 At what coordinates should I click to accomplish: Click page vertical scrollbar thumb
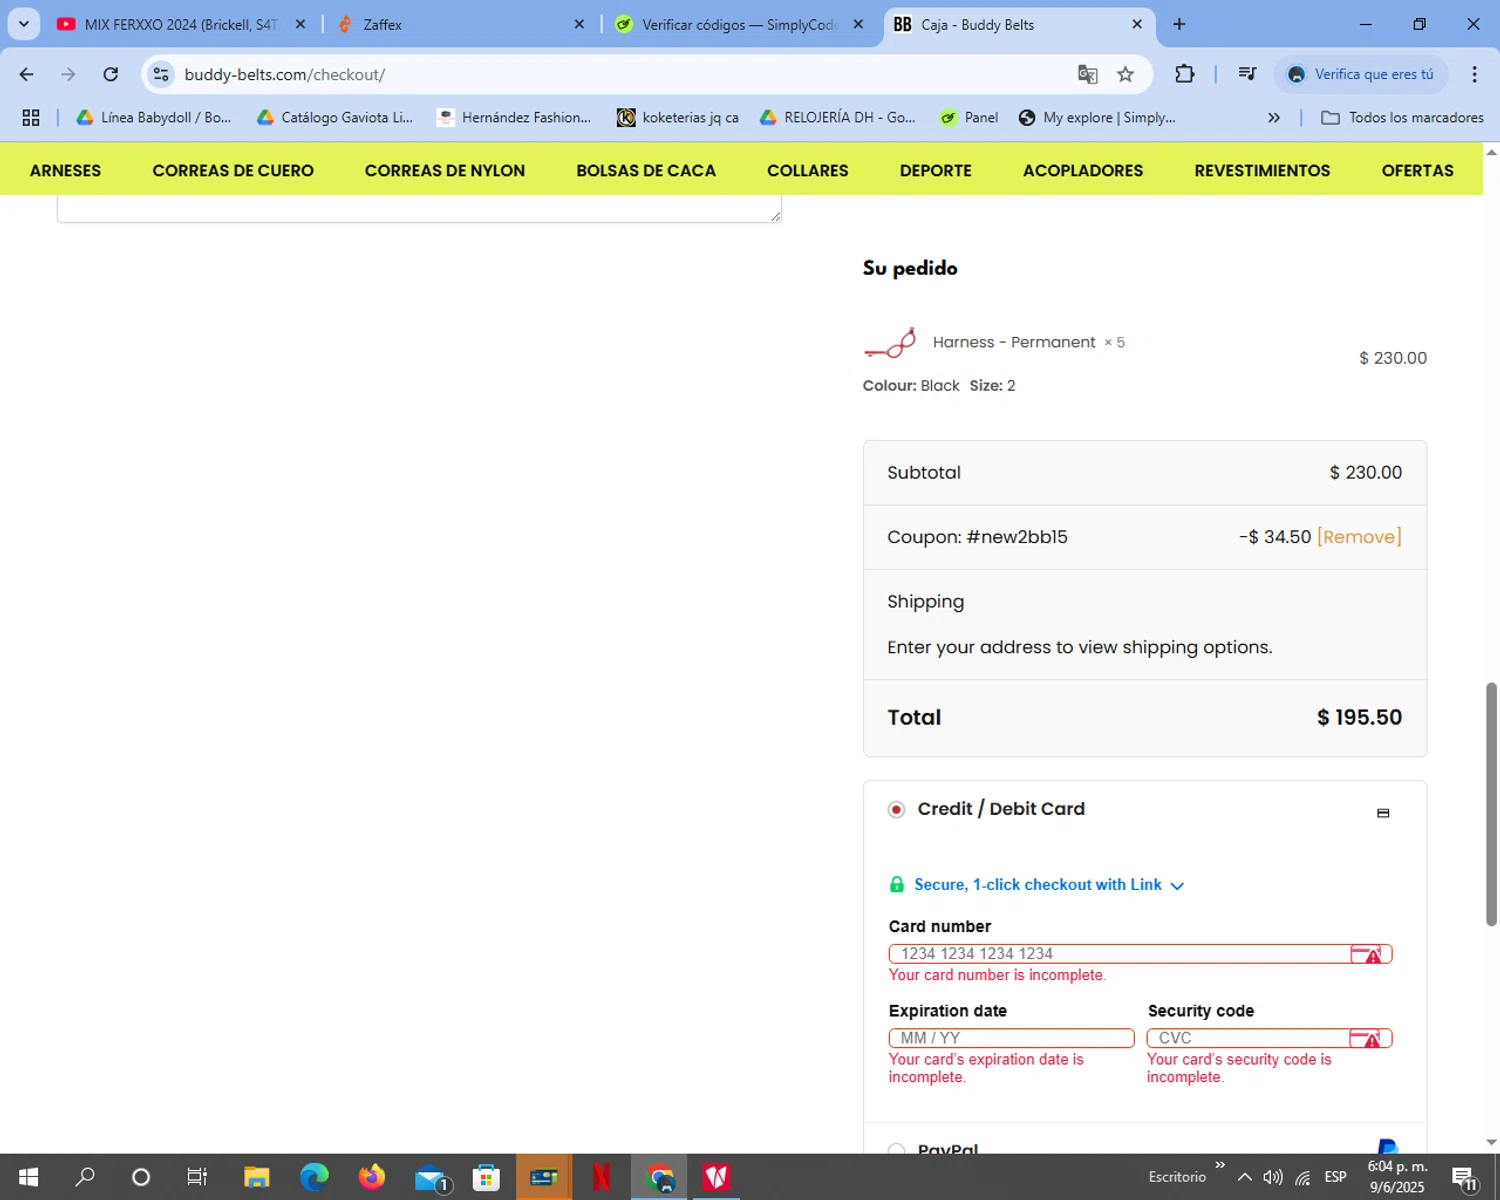pos(1491,804)
